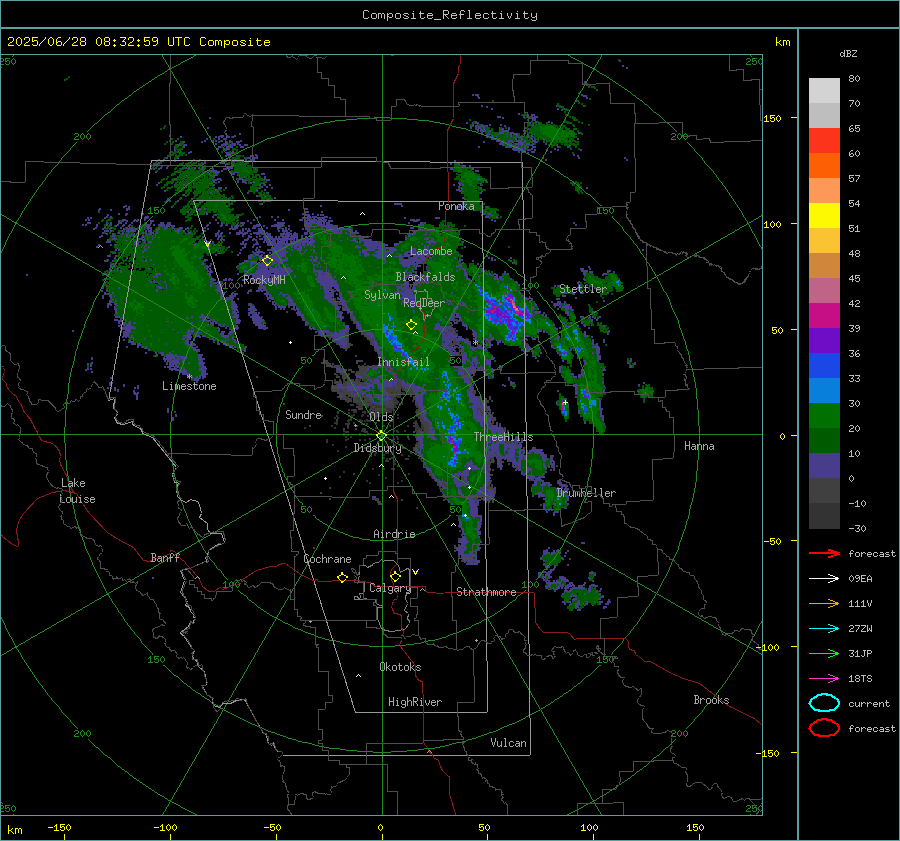Click the RedDeer city label

pyautogui.click(x=424, y=303)
